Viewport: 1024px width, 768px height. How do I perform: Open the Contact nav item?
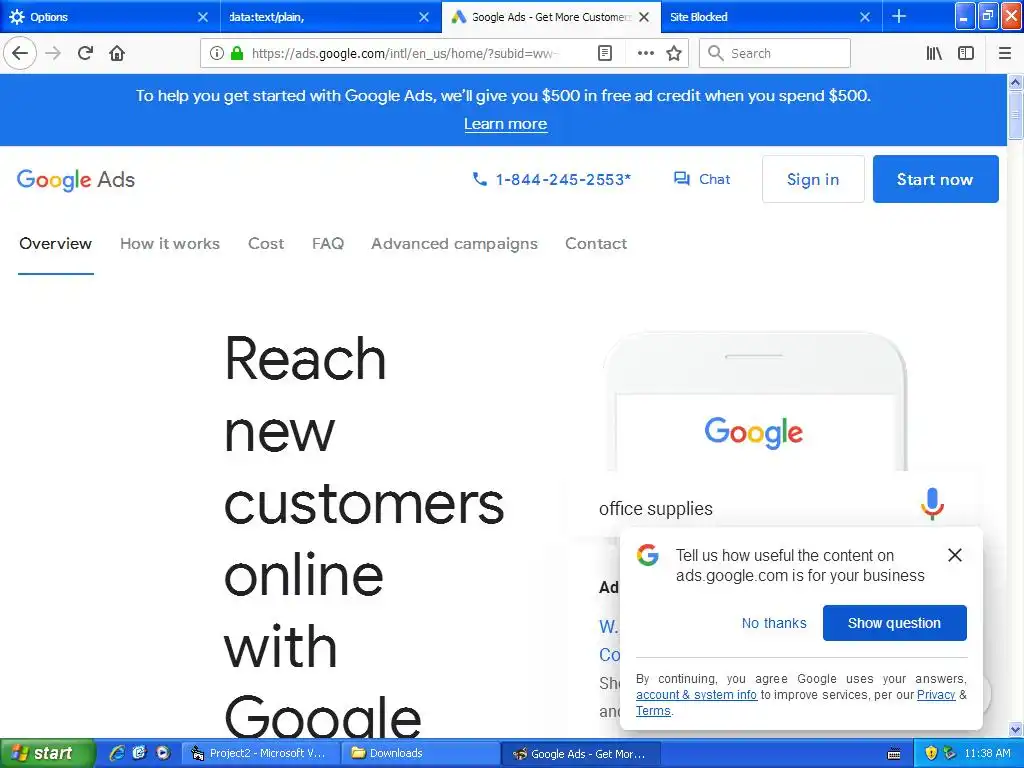(x=596, y=244)
